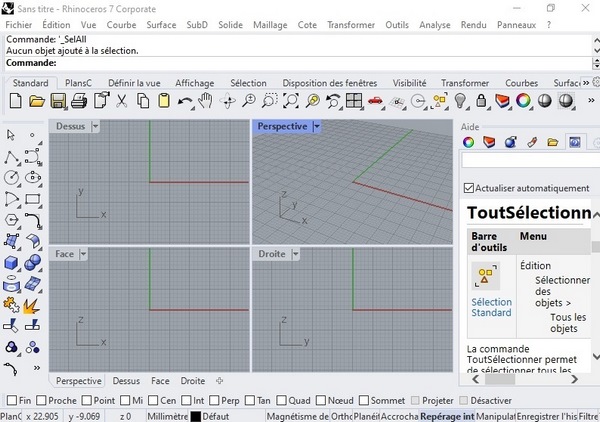The height and width of the screenshot is (422, 600).
Task: Switch to the Visibilité toolbar tab
Action: [409, 83]
